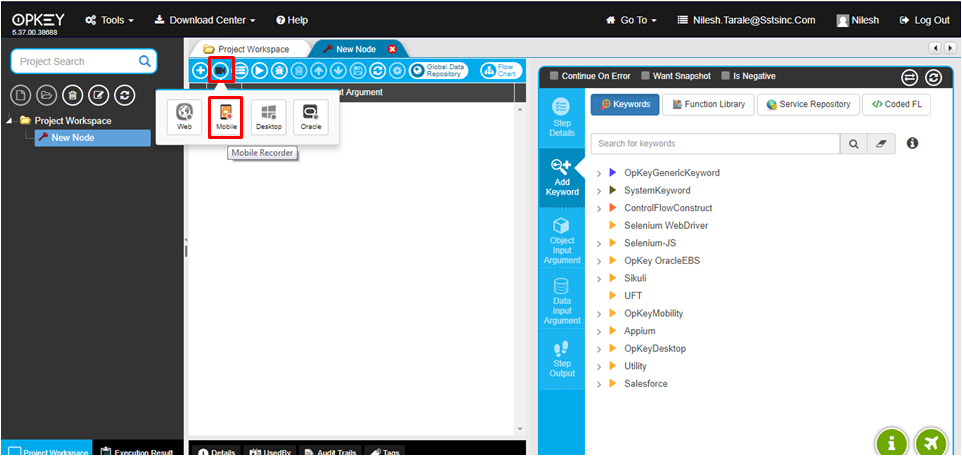Expand the ControlFlowConstruct group
Screen dimensions: 962x456
coord(599,209)
